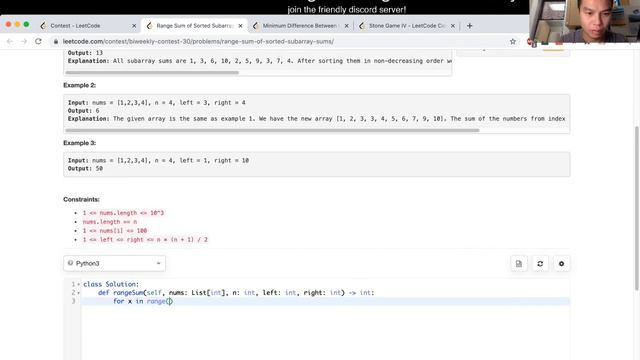Close the Range Sum of Sorted Subarray tab

point(240,26)
